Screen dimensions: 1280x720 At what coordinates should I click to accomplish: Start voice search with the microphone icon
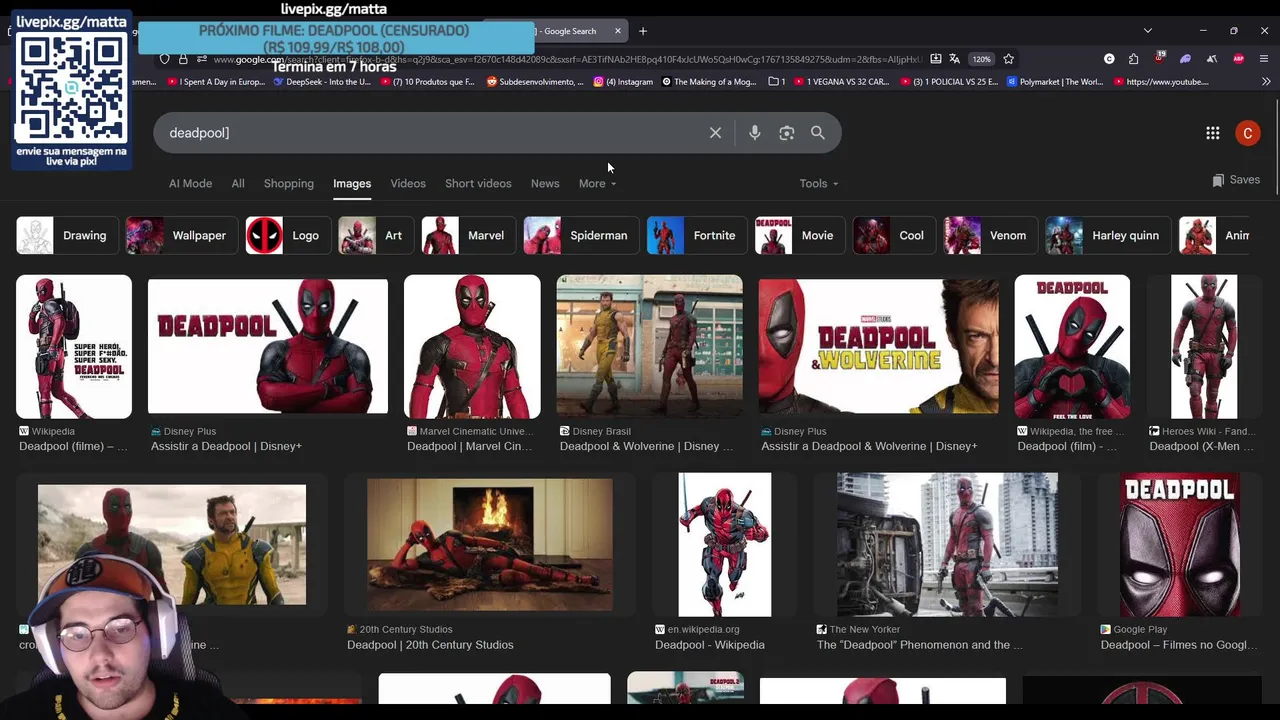point(755,133)
